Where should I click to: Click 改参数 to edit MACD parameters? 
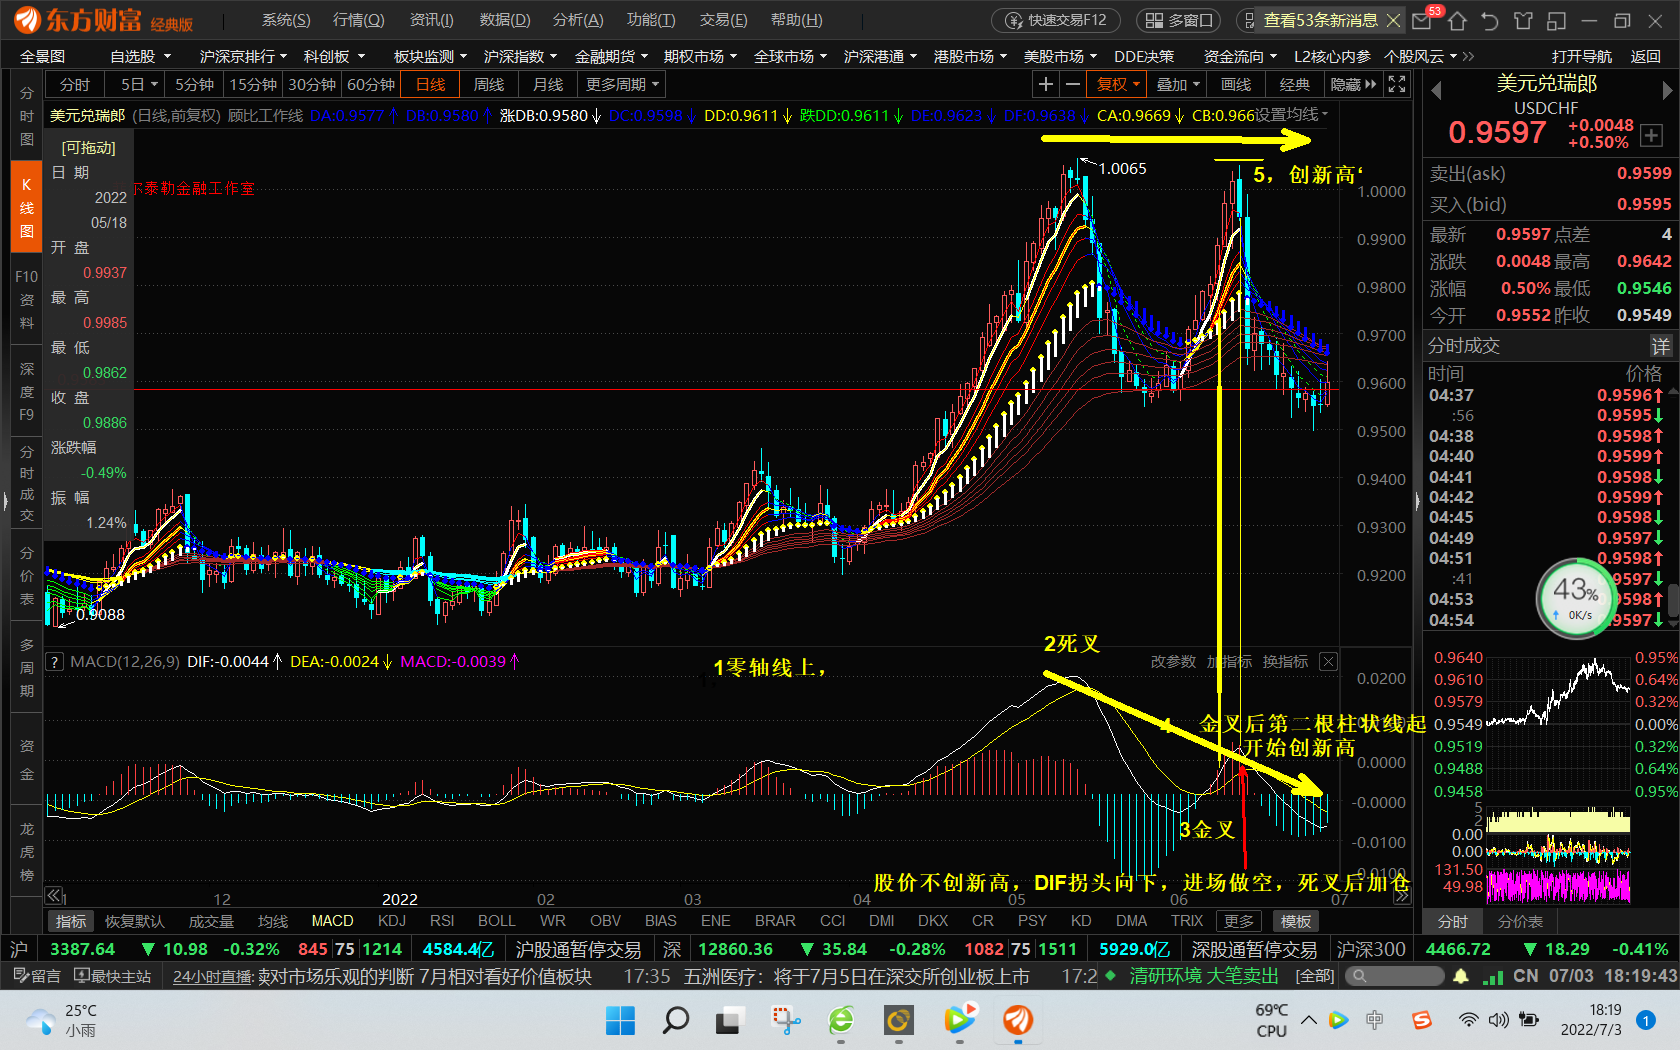[1172, 661]
